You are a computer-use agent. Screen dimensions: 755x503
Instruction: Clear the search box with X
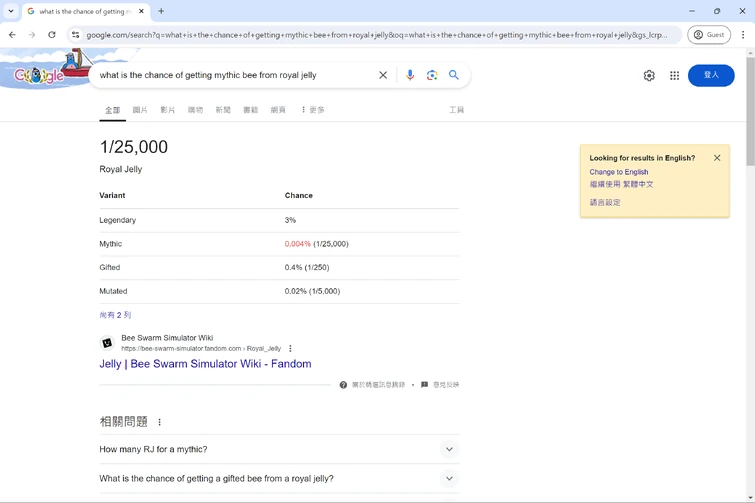click(383, 75)
